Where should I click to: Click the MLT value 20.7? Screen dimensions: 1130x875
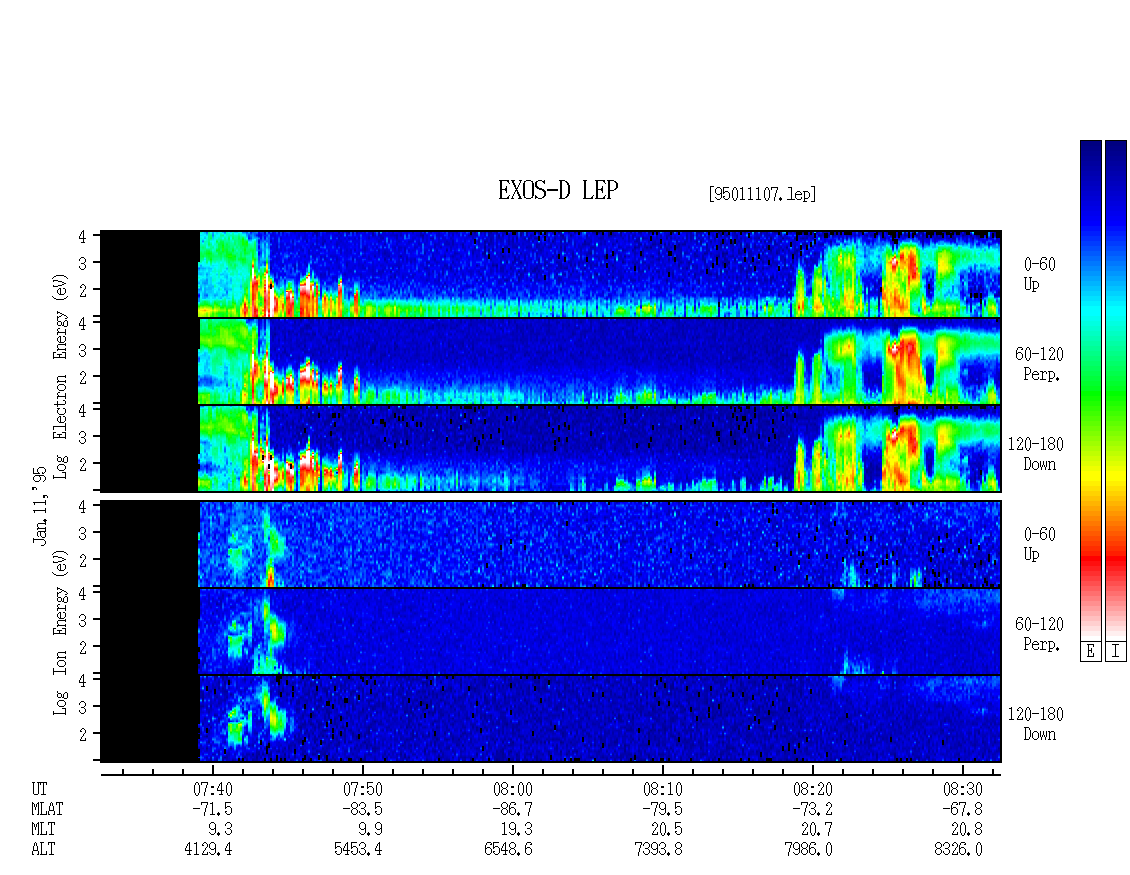point(816,830)
